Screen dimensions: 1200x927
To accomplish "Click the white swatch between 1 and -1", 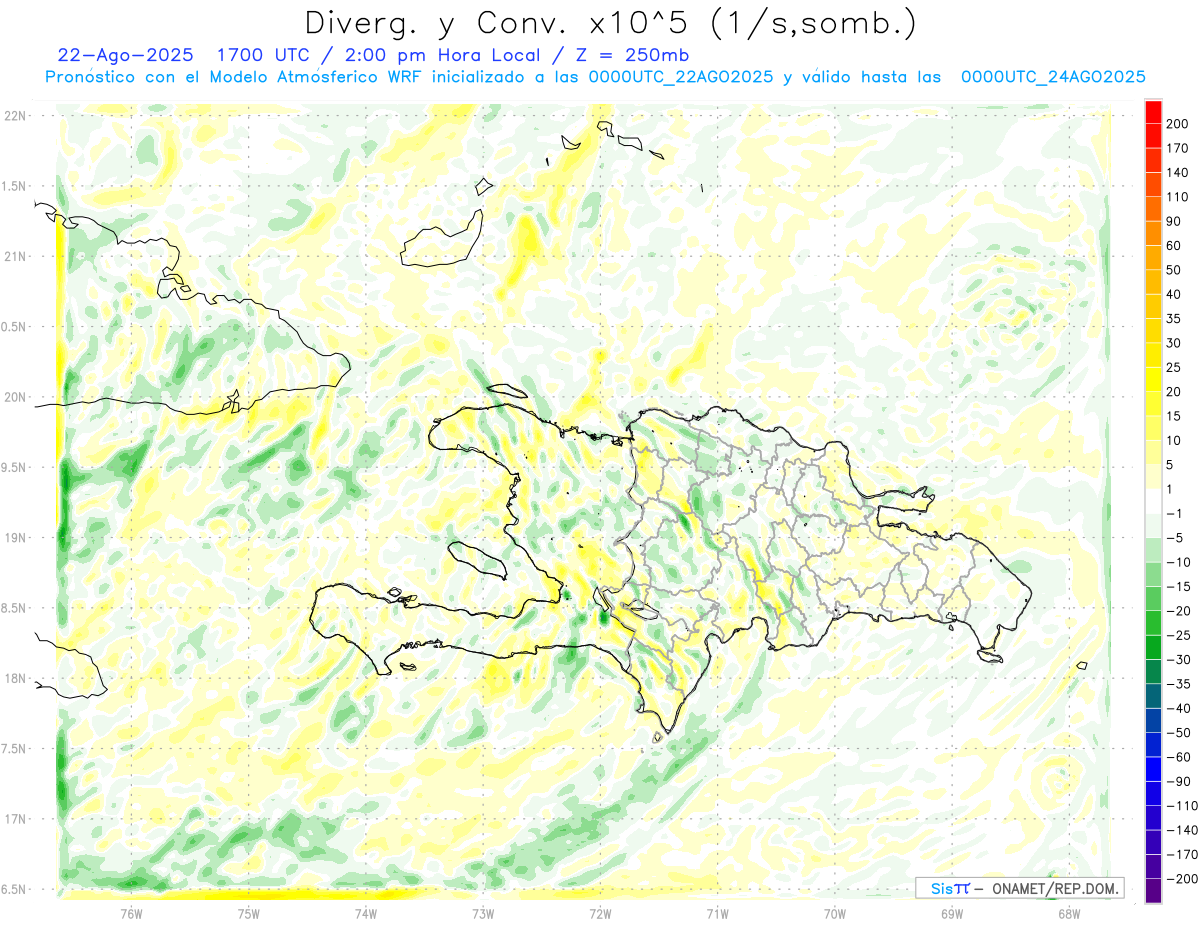I will click(1153, 502).
